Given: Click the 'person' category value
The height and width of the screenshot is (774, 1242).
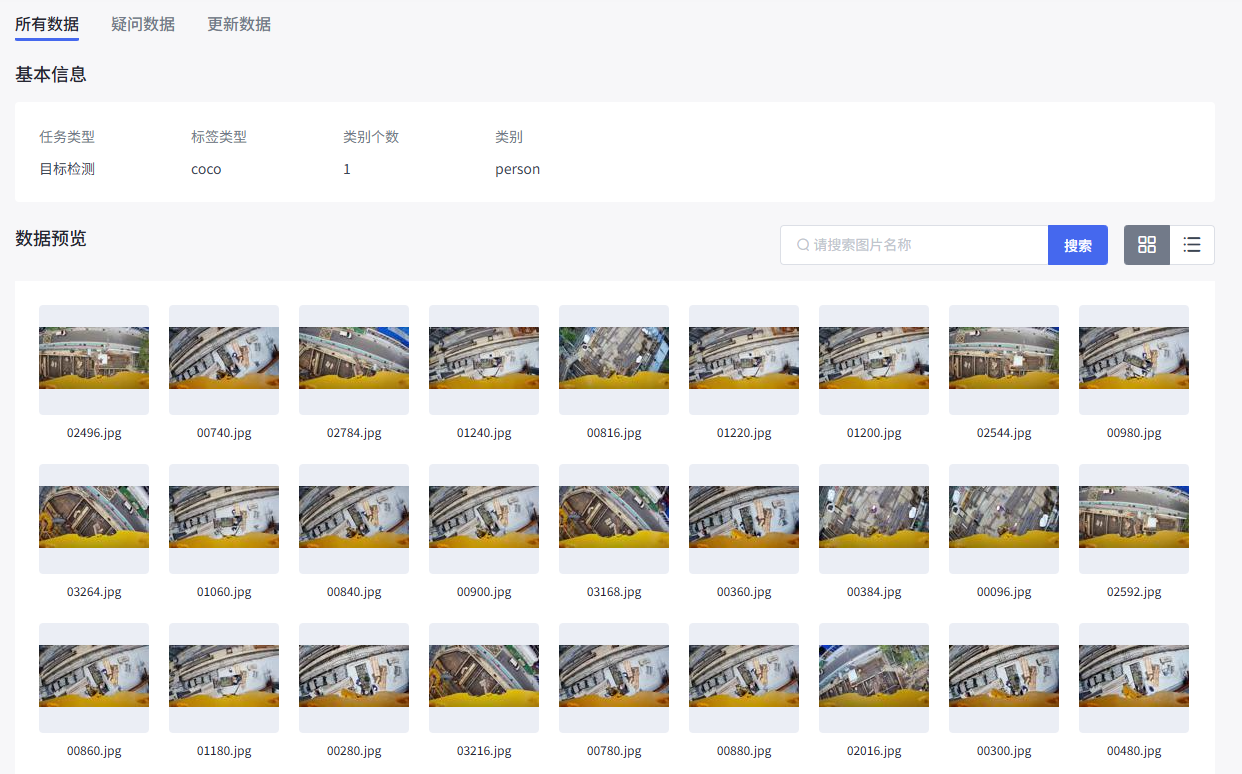Looking at the screenshot, I should pos(517,169).
